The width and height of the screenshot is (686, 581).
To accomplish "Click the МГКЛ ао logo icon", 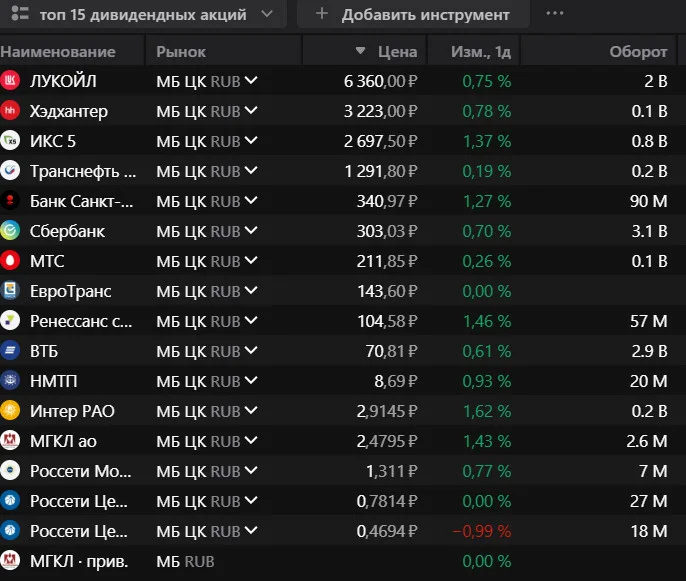I will pyautogui.click(x=10, y=441).
